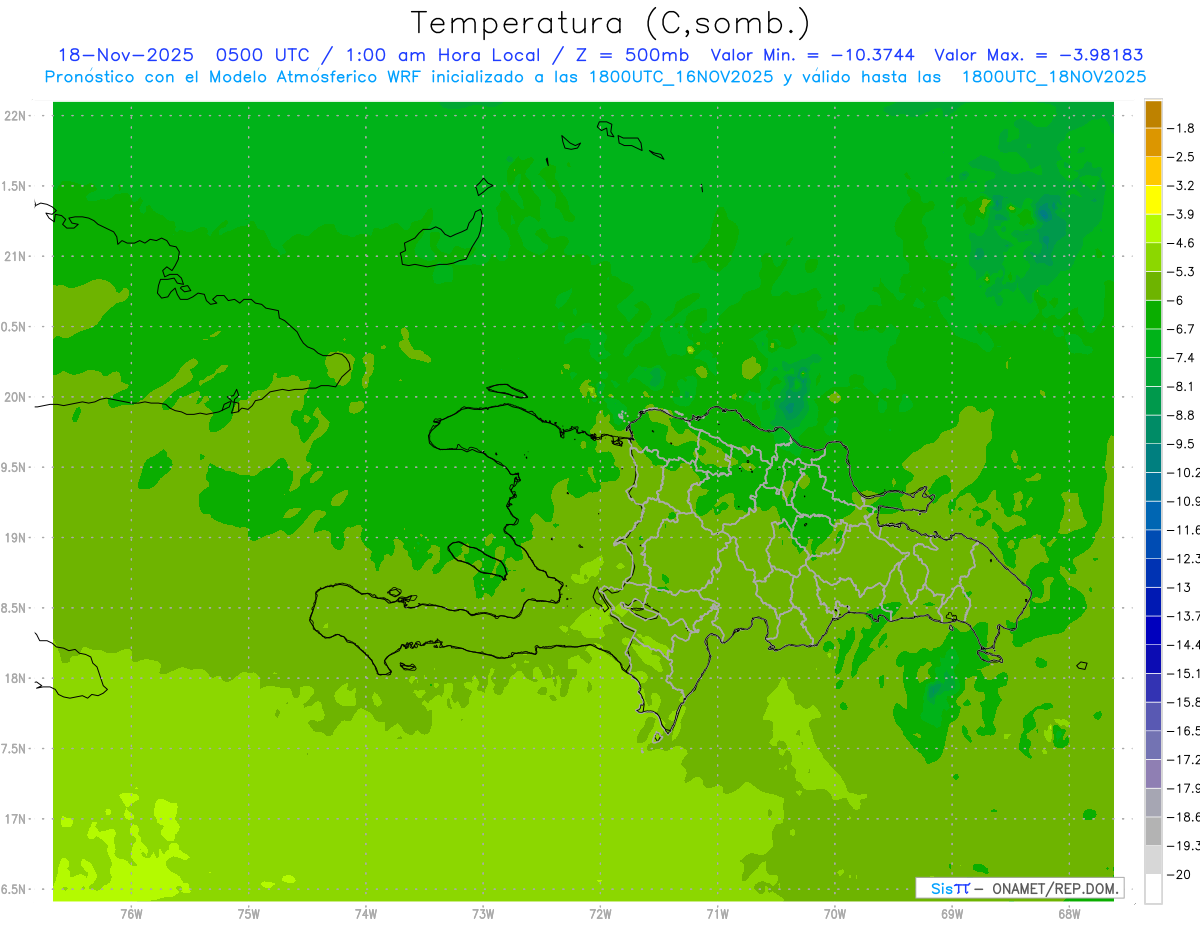This screenshot has height=927, width=1200.
Task: Pick the blue swatch between -11.6 and -12.3
Action: (1153, 544)
